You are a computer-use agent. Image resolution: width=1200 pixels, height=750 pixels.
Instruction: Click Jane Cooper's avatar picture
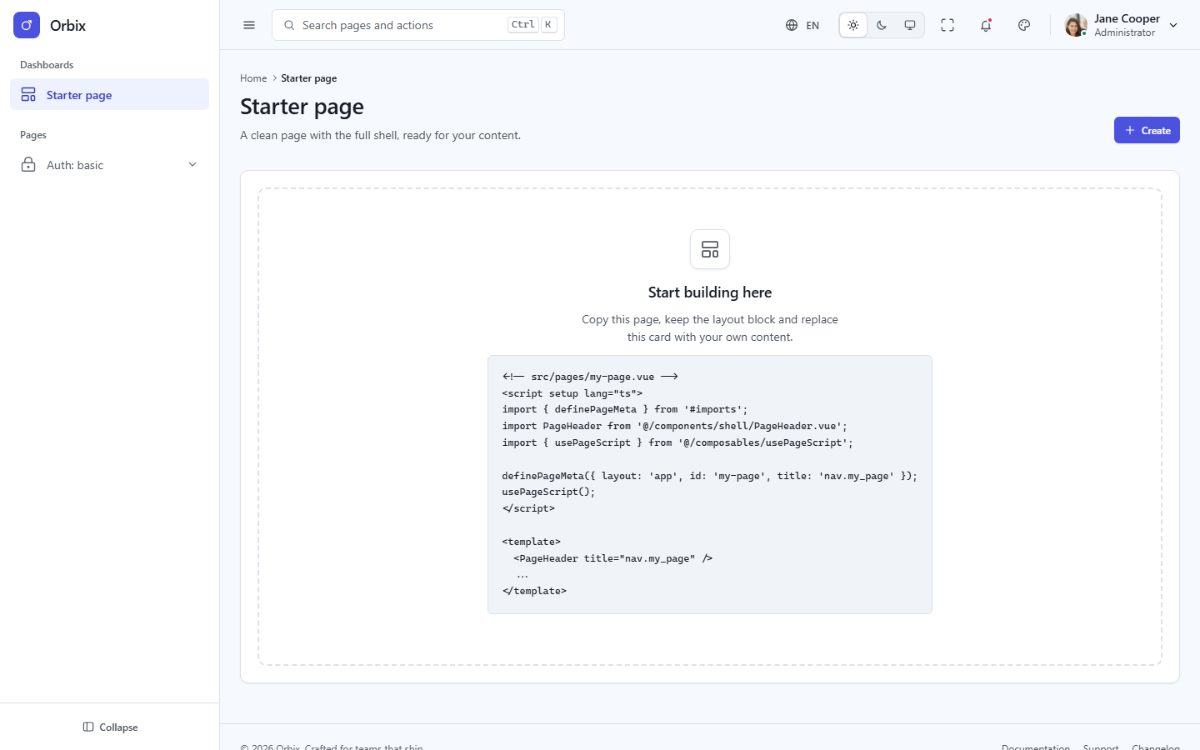point(1076,25)
